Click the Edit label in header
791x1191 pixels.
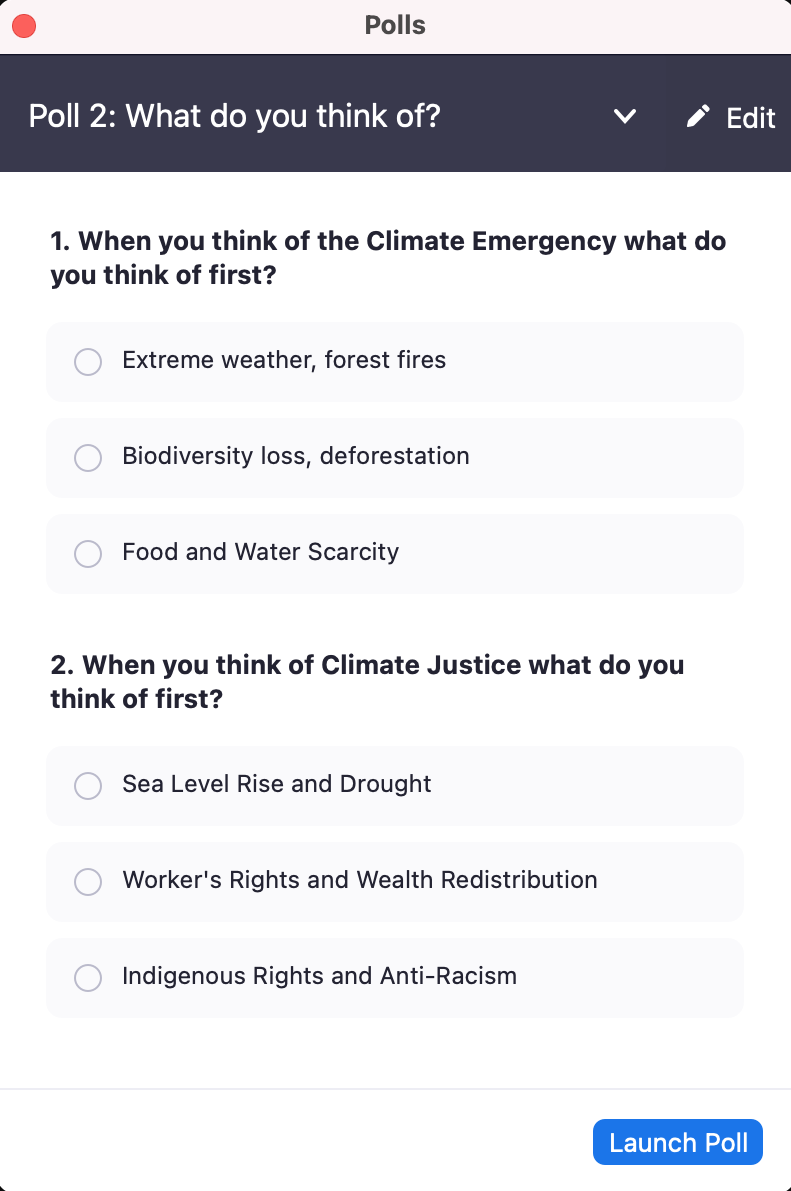pyautogui.click(x=750, y=118)
